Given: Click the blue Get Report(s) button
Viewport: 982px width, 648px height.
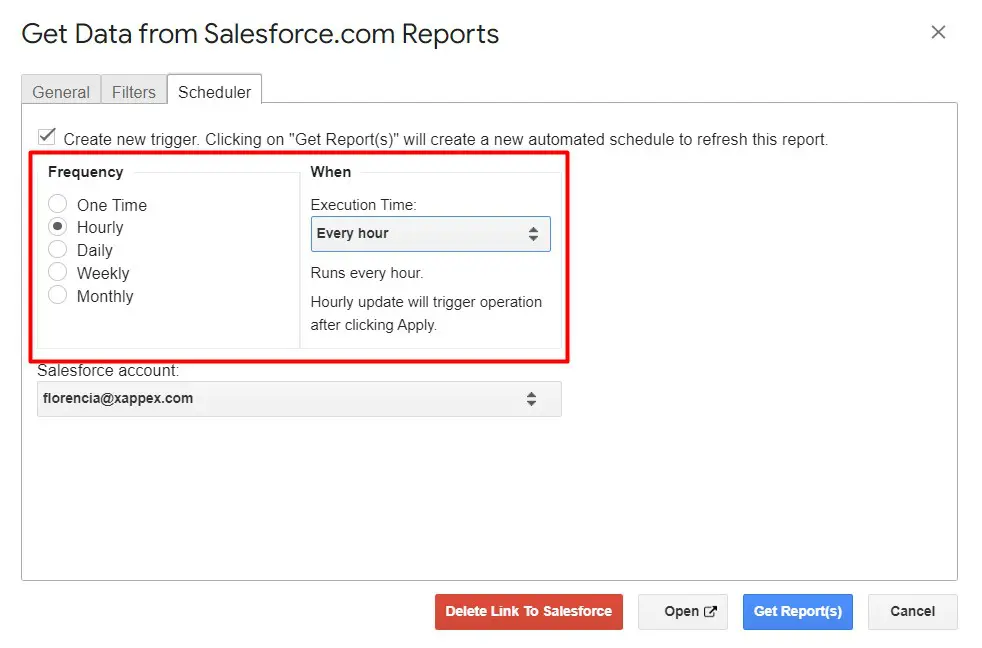Looking at the screenshot, I should pyautogui.click(x=797, y=612).
